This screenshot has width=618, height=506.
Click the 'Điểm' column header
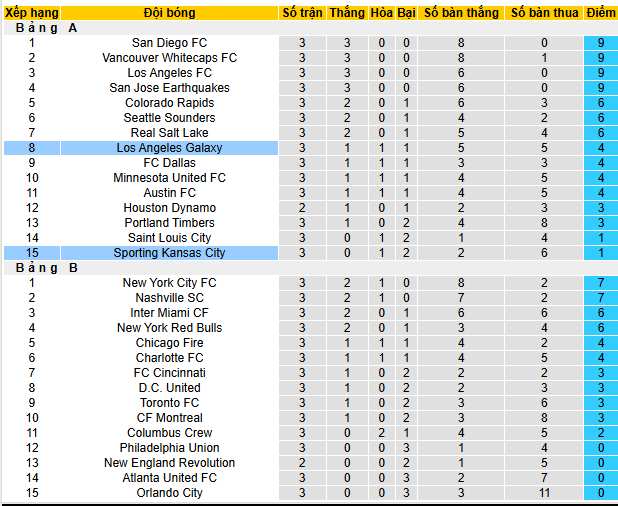(600, 13)
